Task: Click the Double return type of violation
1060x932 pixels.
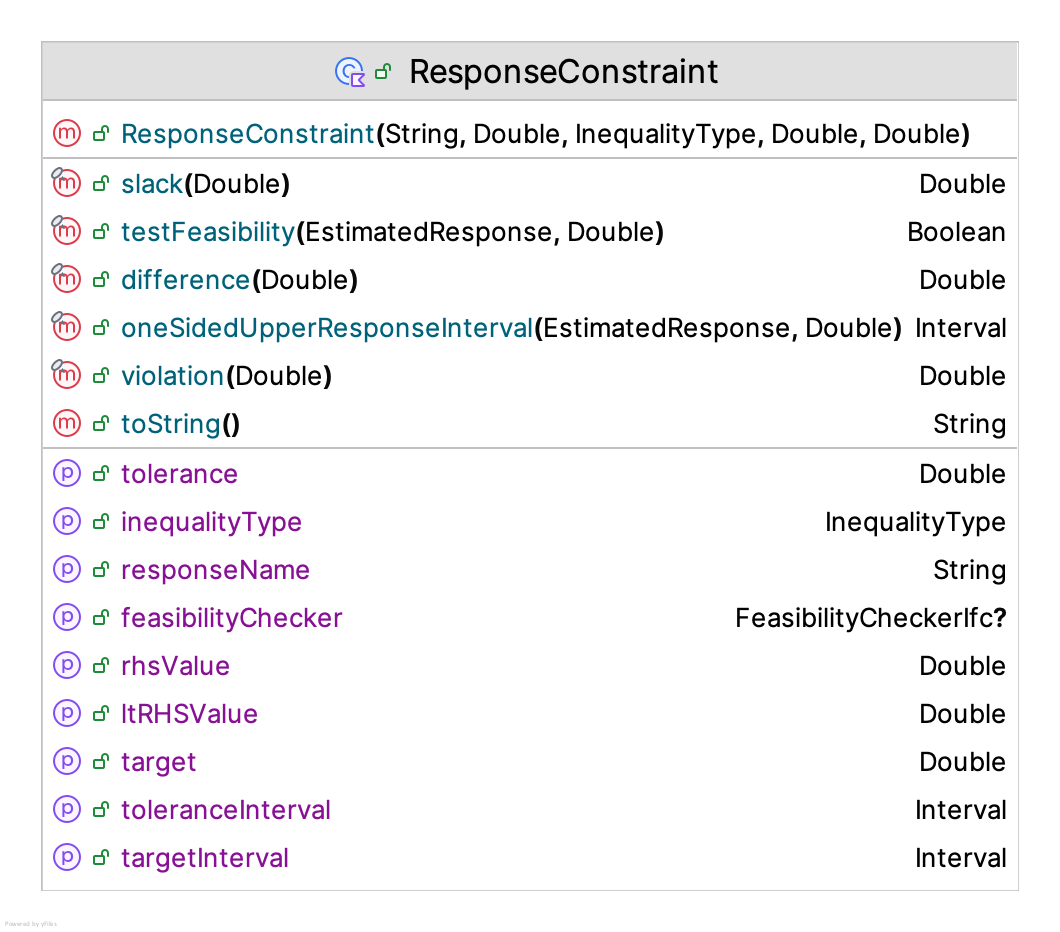Action: pos(963,376)
